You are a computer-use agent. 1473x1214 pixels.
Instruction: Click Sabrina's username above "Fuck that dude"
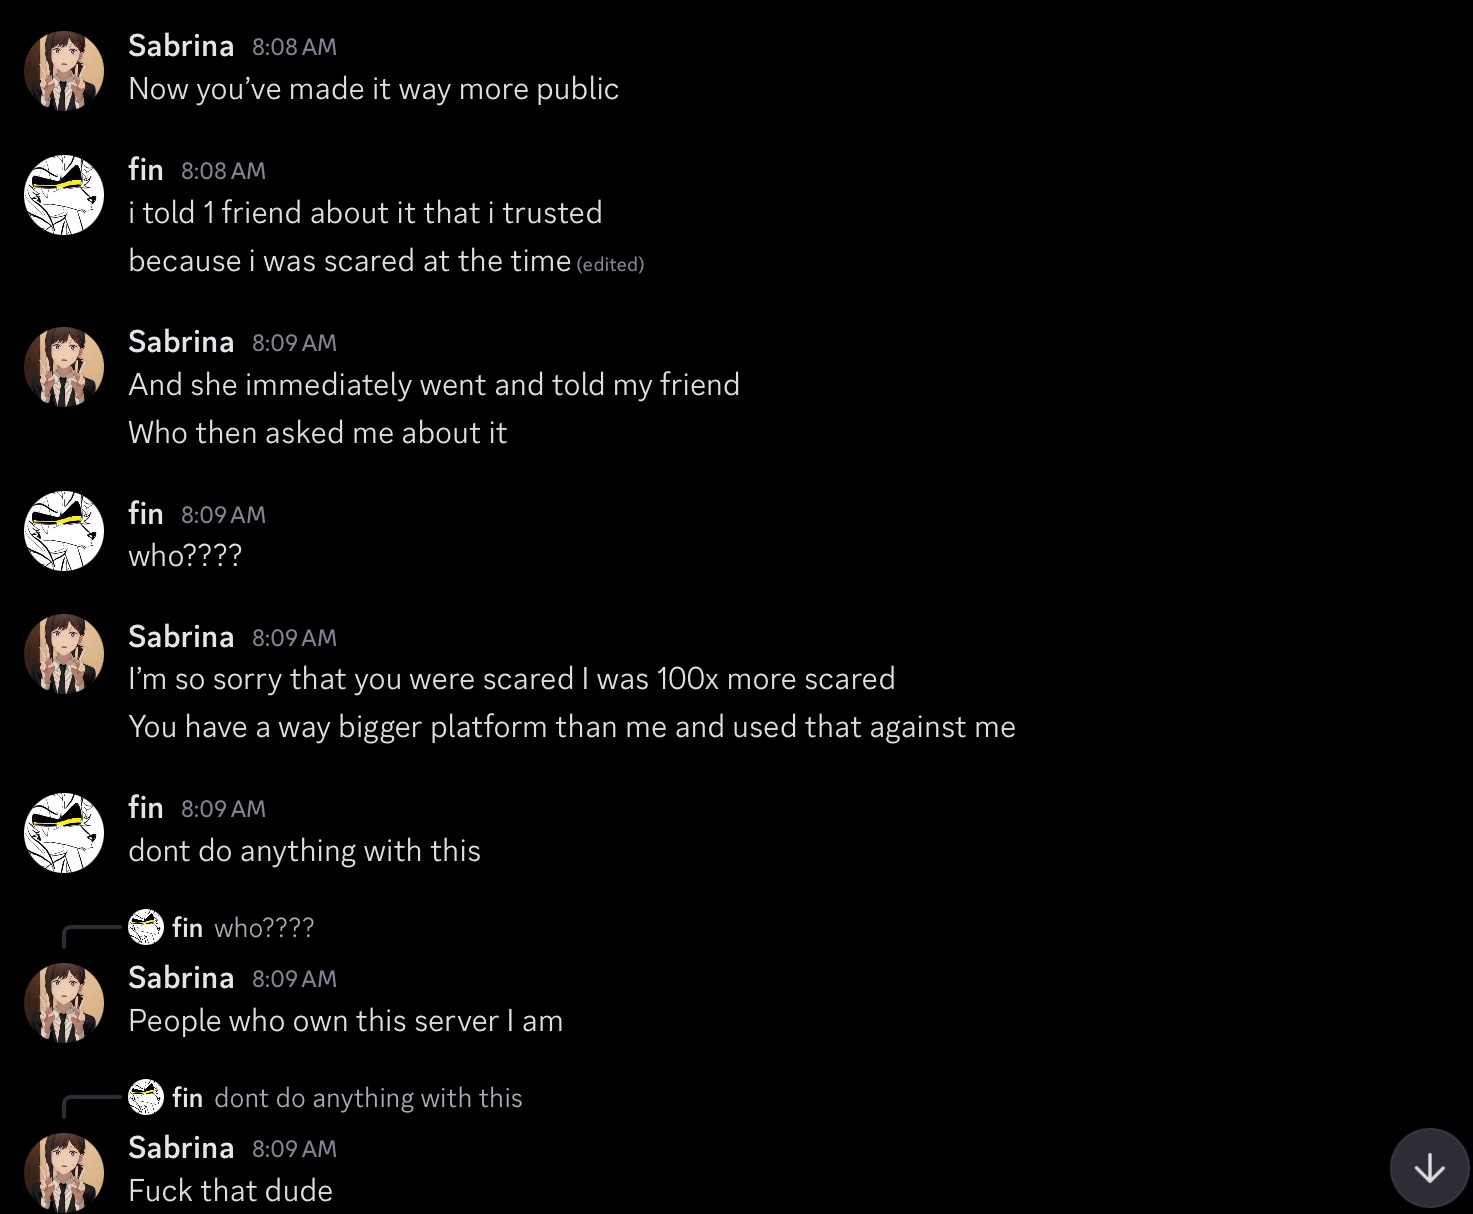[181, 1148]
